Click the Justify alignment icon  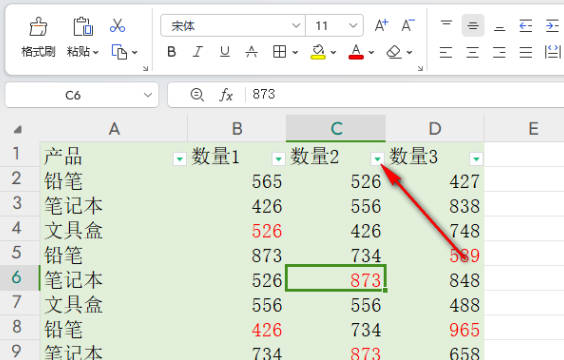526,52
